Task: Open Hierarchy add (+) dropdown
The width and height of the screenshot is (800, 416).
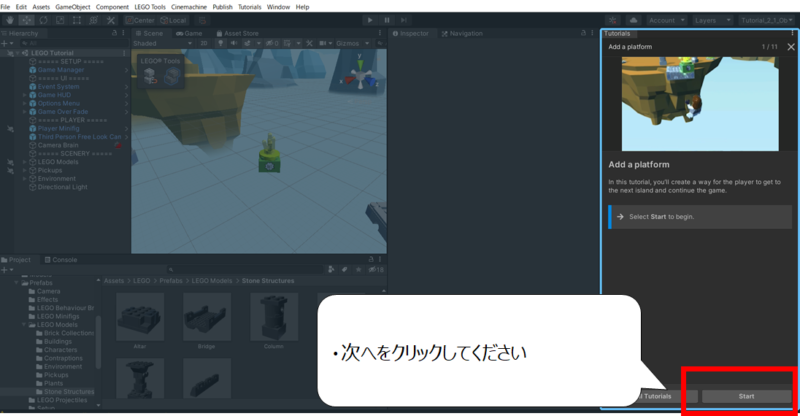Action: point(7,43)
